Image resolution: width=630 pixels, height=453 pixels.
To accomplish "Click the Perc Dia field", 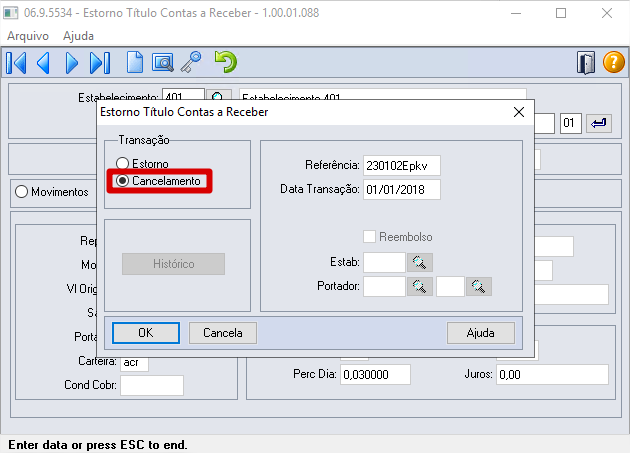I will [375, 375].
